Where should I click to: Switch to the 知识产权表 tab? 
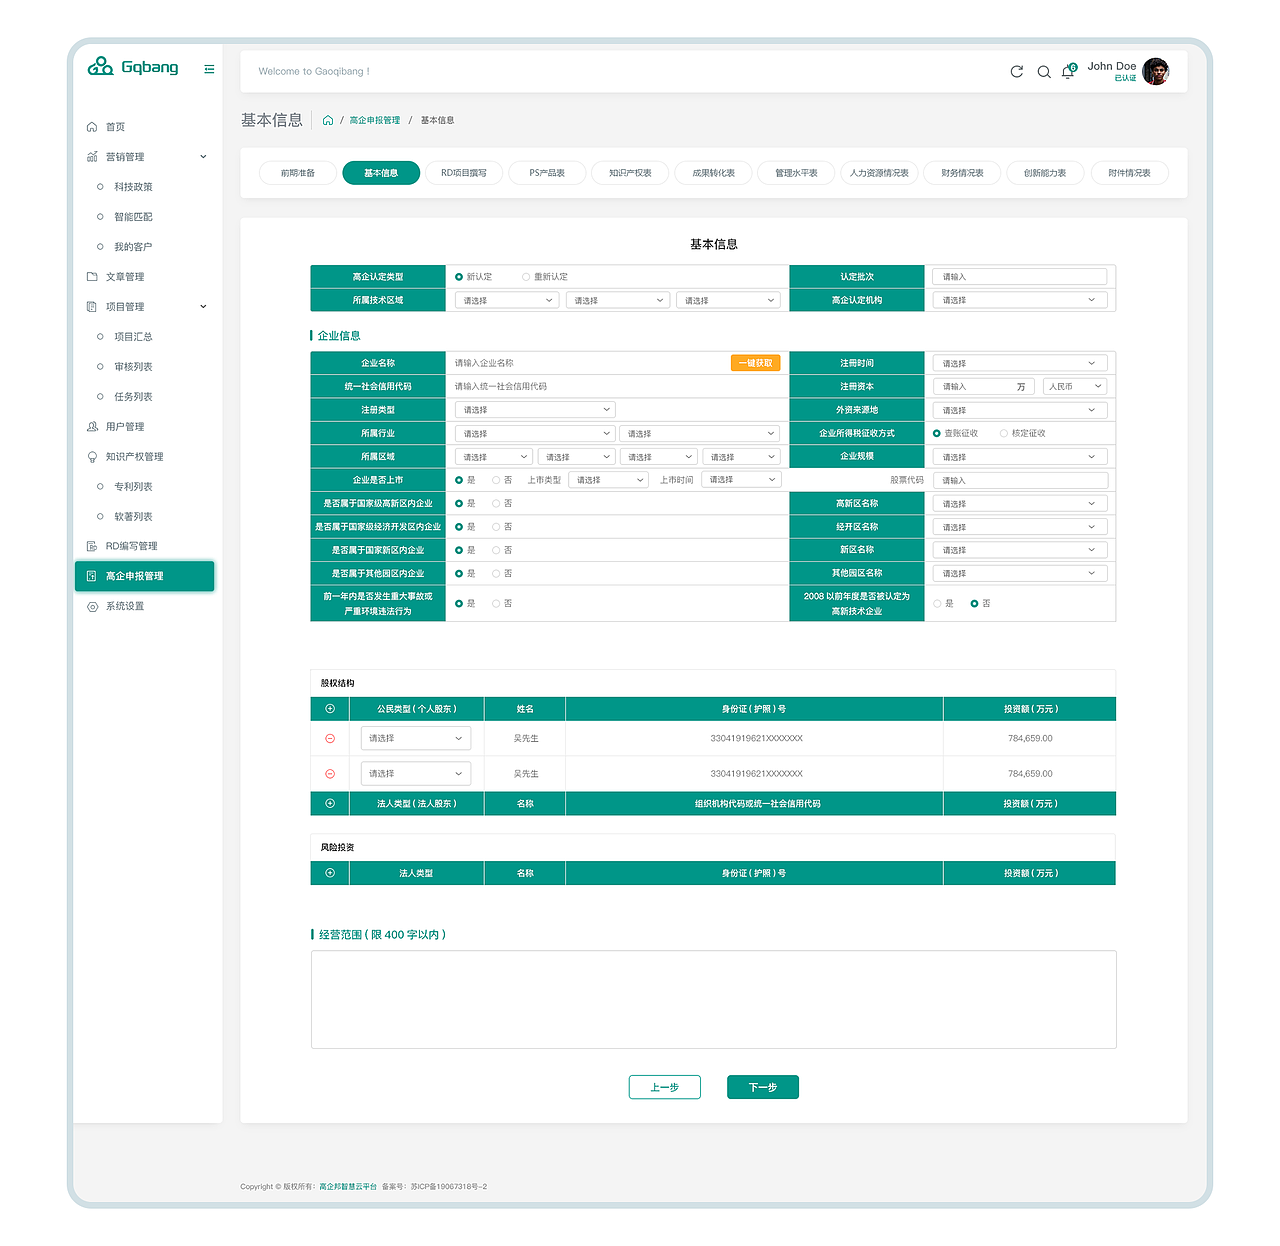[x=630, y=173]
